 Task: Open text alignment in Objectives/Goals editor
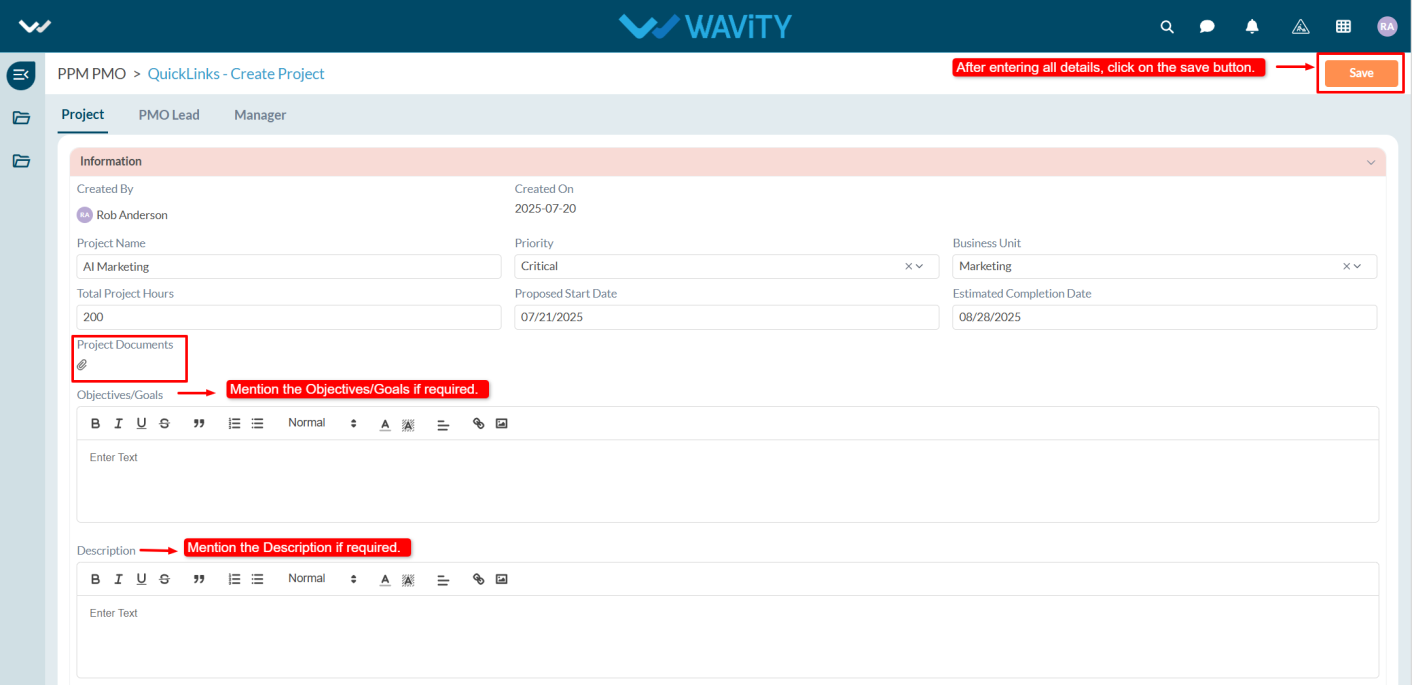pos(443,424)
